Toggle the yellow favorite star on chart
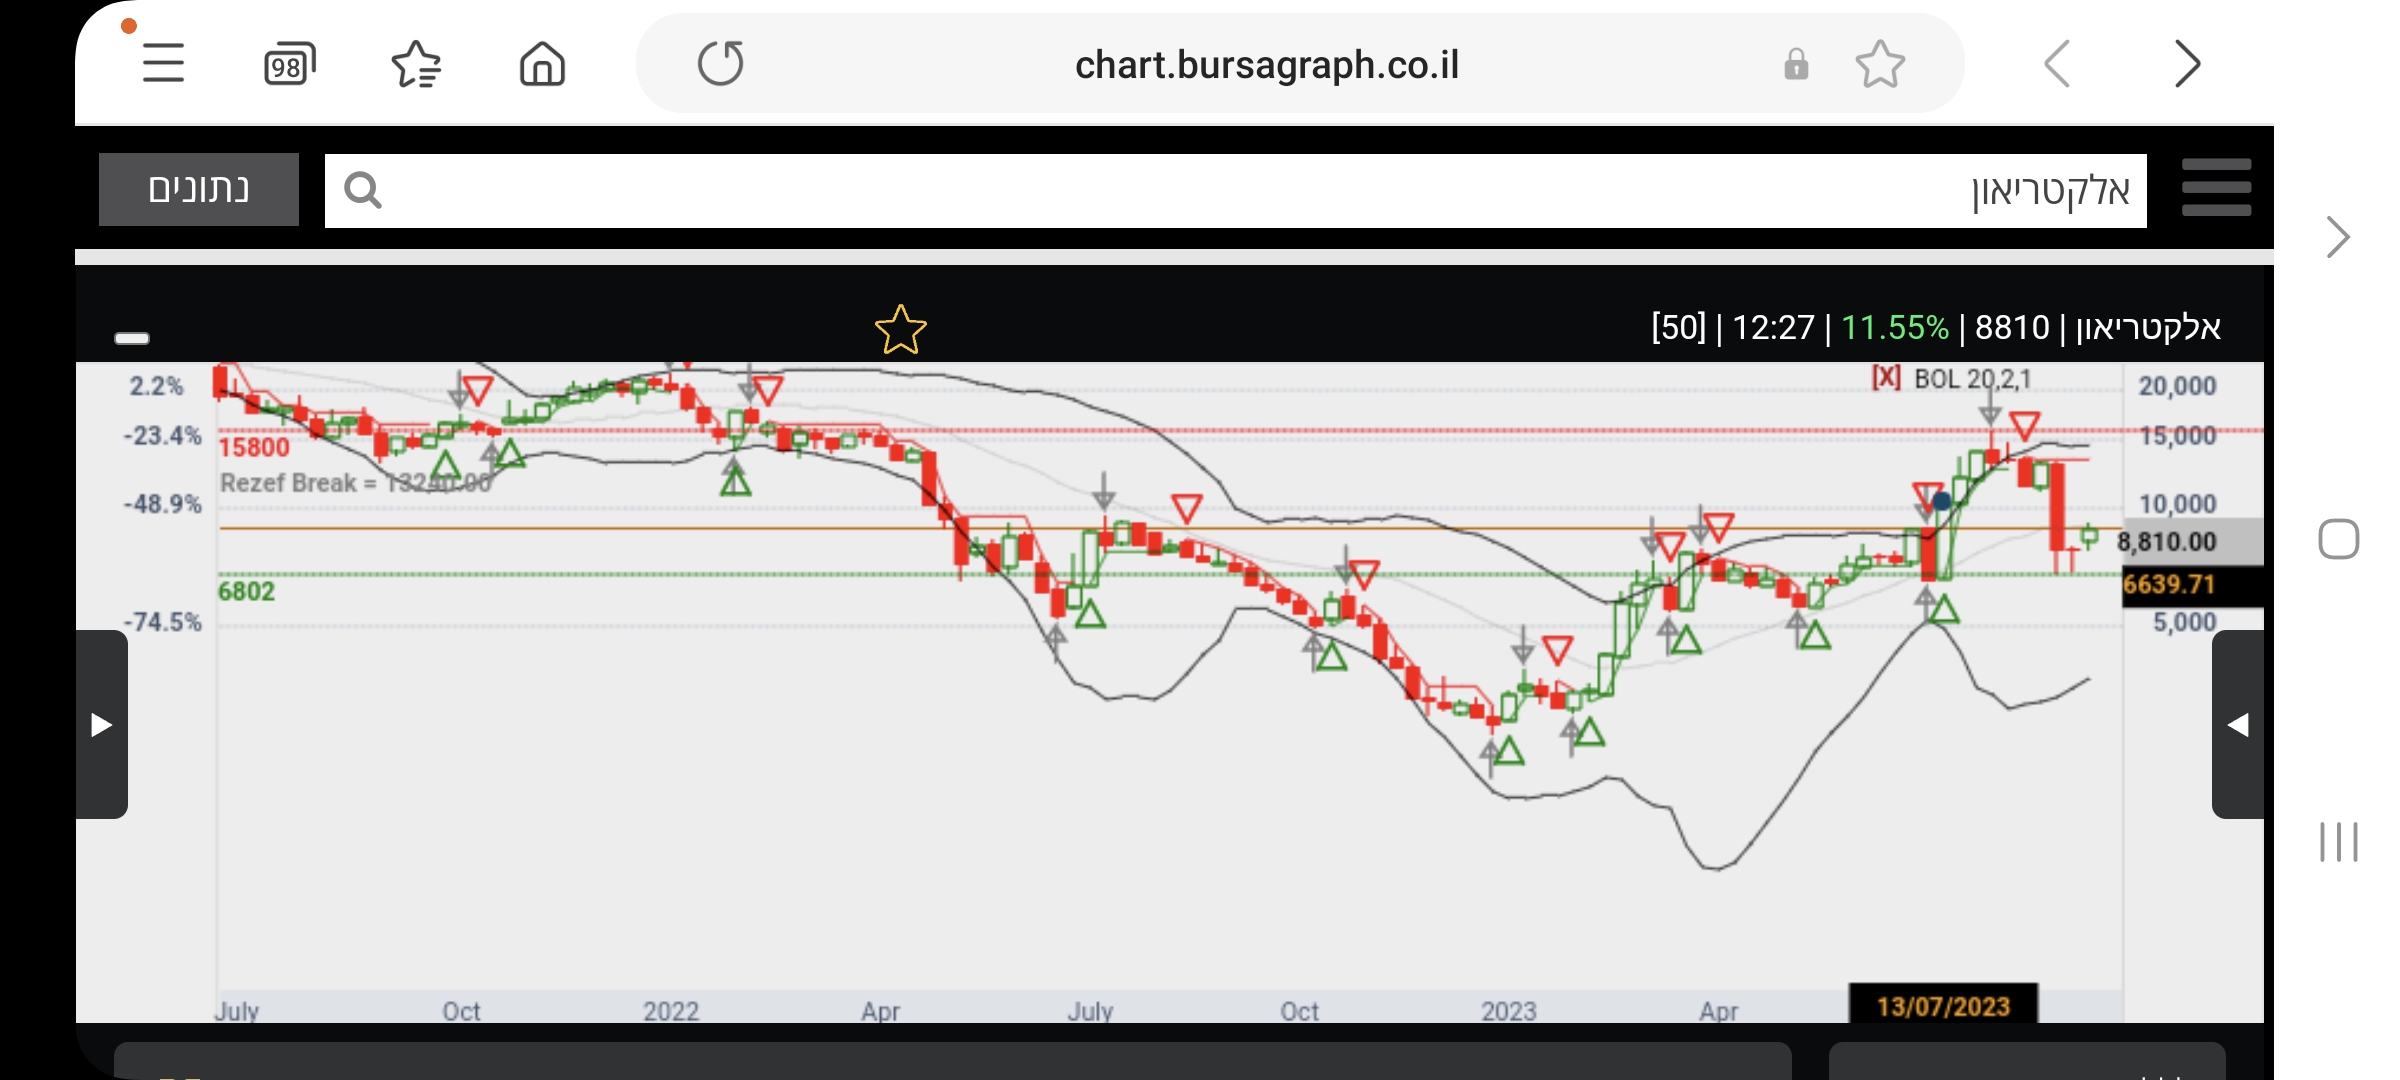The image size is (2400, 1080). [x=900, y=330]
